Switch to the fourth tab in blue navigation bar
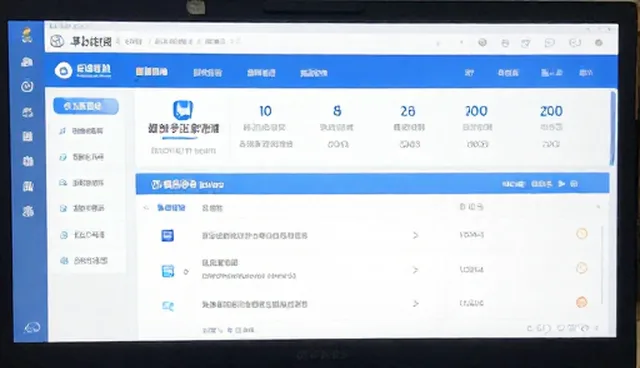The height and width of the screenshot is (368, 640). tap(313, 73)
